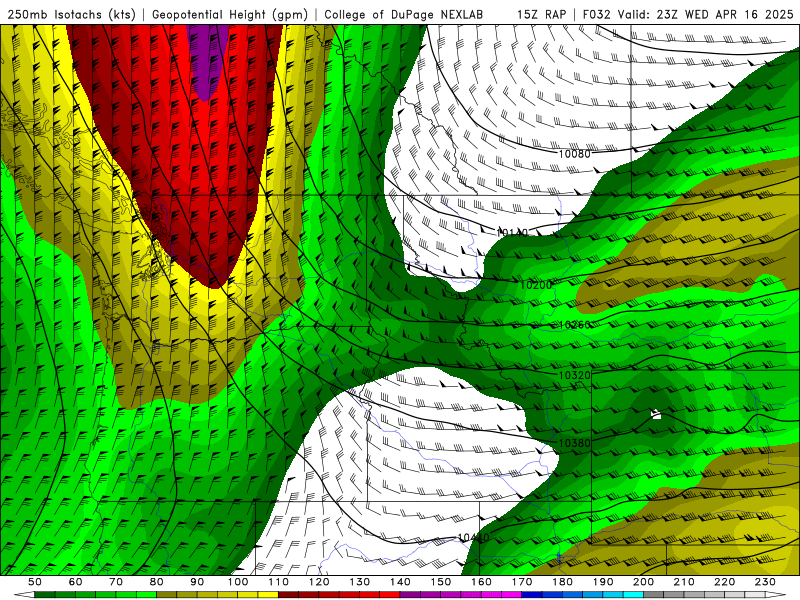Click 'College of DuPage NEXLAB' header text
Screen dimensions: 800x600
[x=404, y=14]
